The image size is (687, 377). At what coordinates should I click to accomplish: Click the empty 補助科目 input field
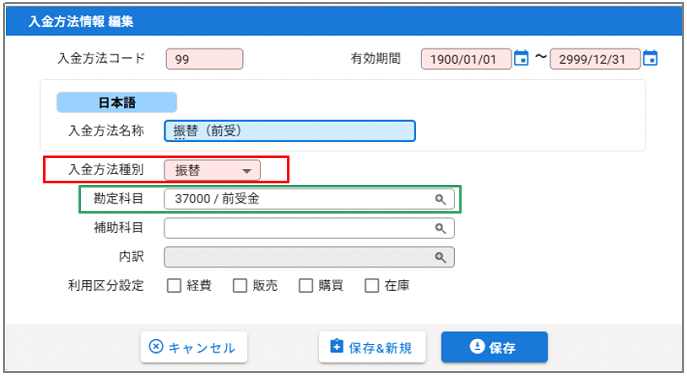point(309,228)
